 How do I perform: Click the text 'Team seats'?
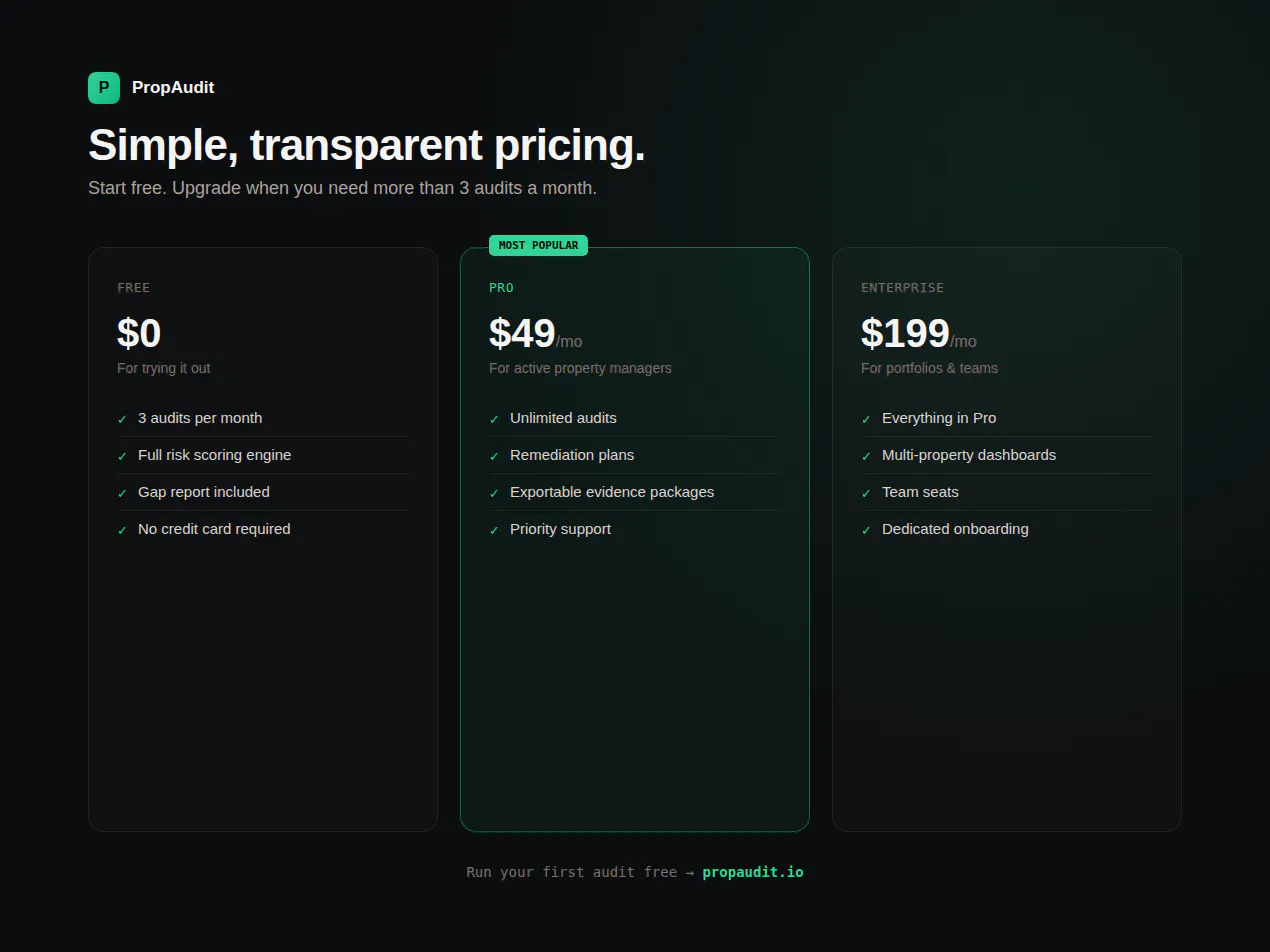pyautogui.click(x=920, y=492)
